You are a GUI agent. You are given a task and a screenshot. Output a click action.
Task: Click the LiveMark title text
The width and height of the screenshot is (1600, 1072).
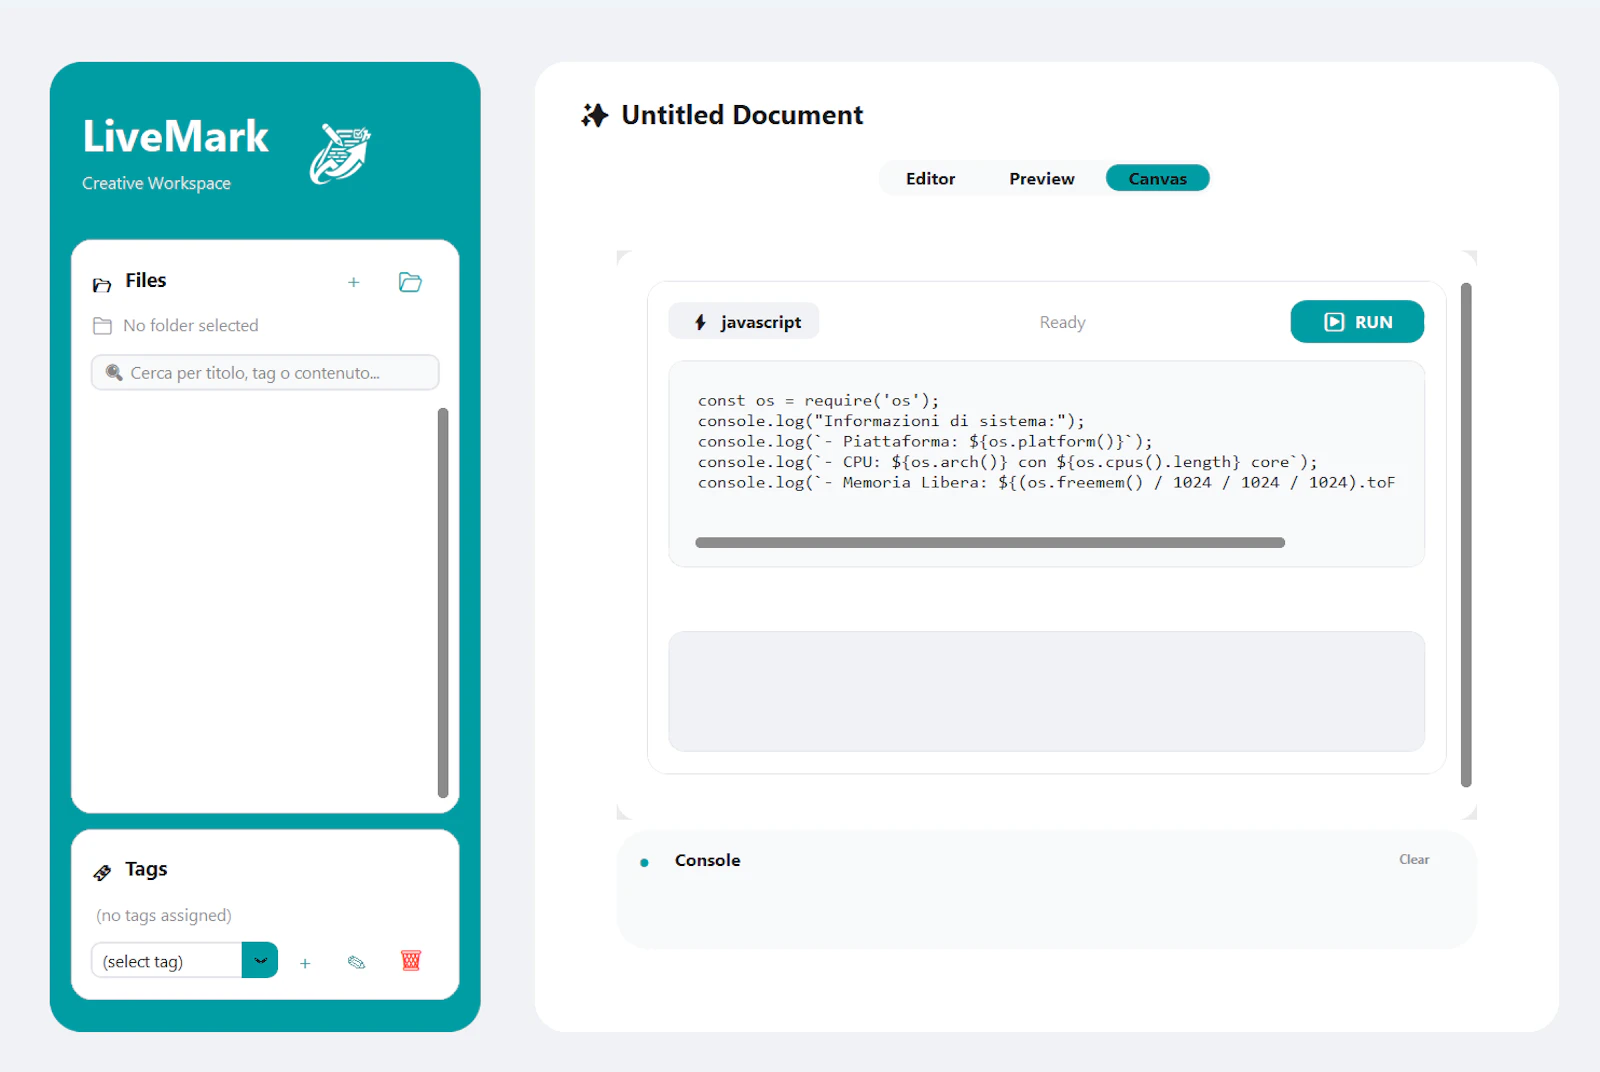coord(175,136)
